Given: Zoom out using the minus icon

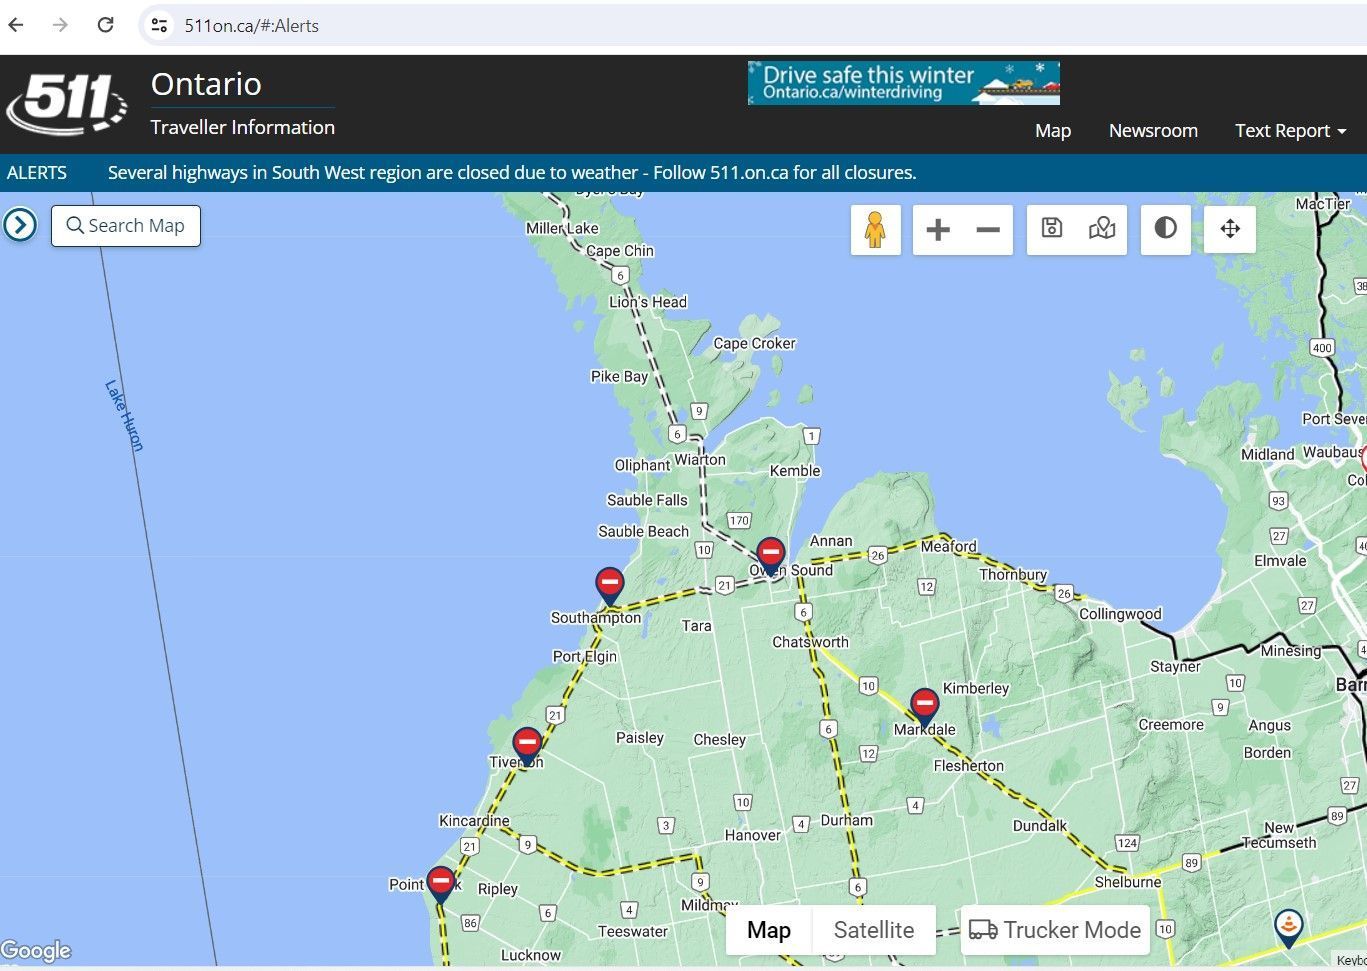Looking at the screenshot, I should [x=987, y=229].
